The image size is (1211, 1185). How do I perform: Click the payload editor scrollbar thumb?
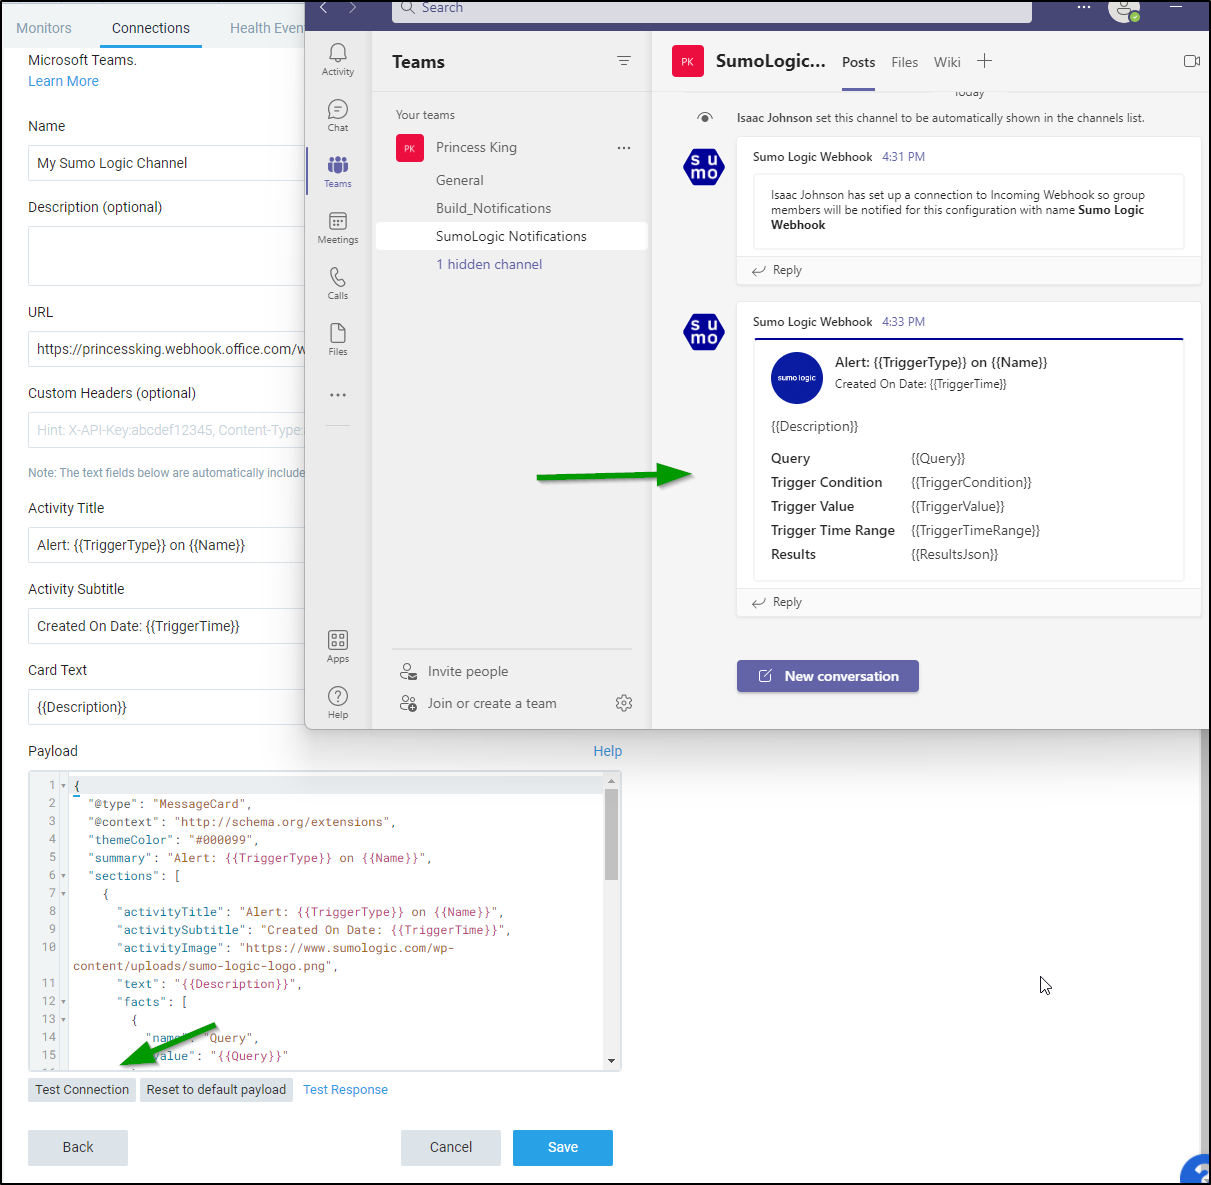point(612,835)
